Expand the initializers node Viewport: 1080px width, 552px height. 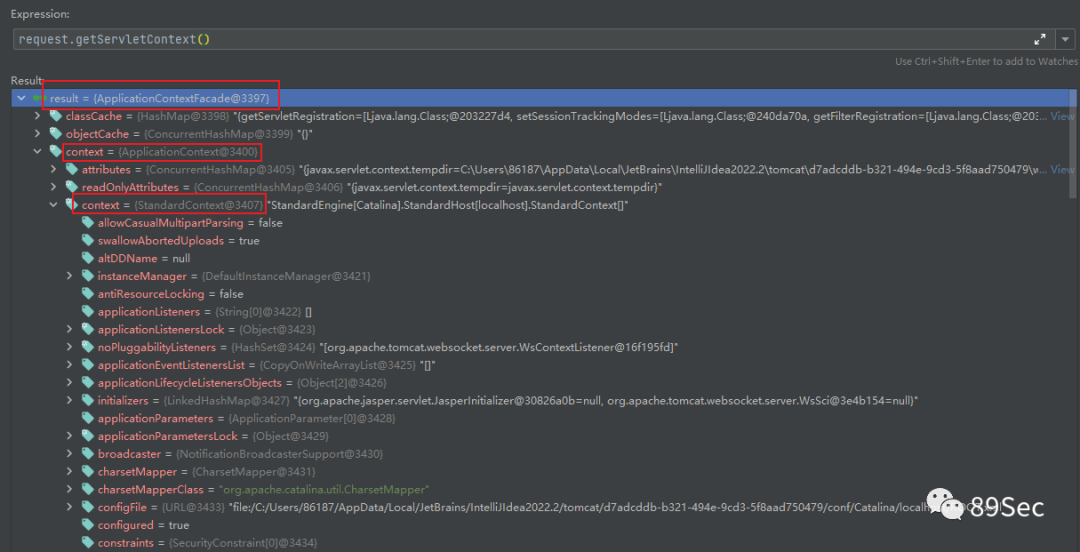(x=70, y=400)
